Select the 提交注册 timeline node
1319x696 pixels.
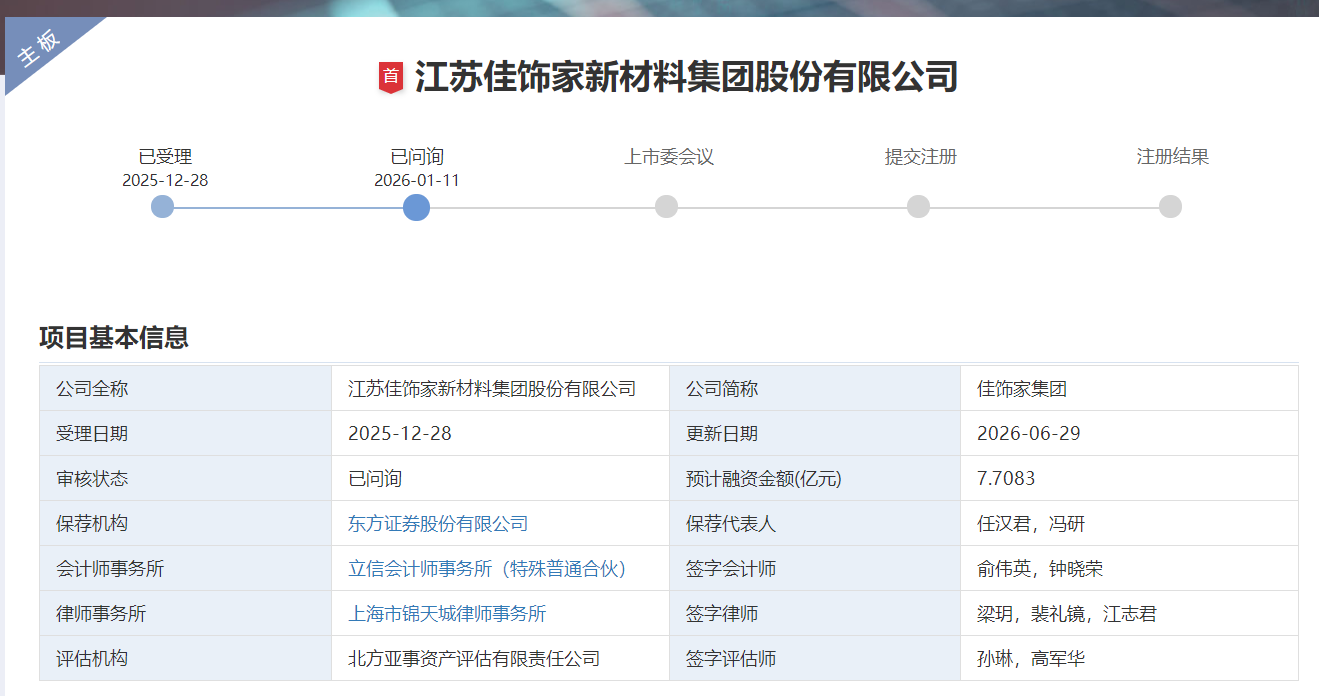tap(918, 207)
